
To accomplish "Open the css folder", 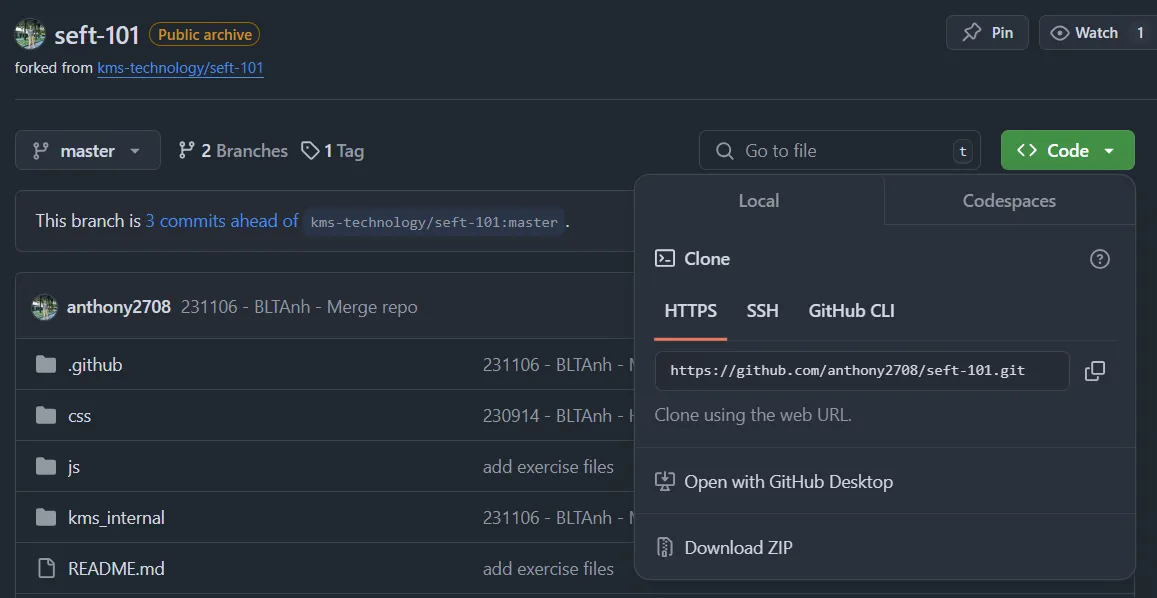I will (80, 416).
